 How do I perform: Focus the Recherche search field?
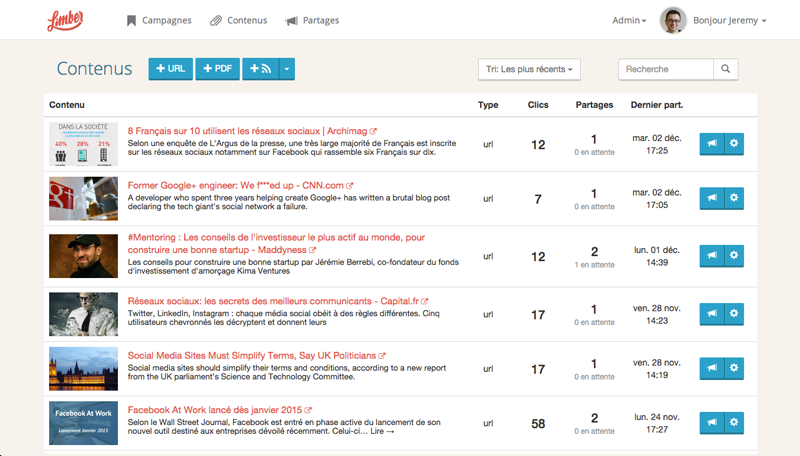click(x=666, y=69)
